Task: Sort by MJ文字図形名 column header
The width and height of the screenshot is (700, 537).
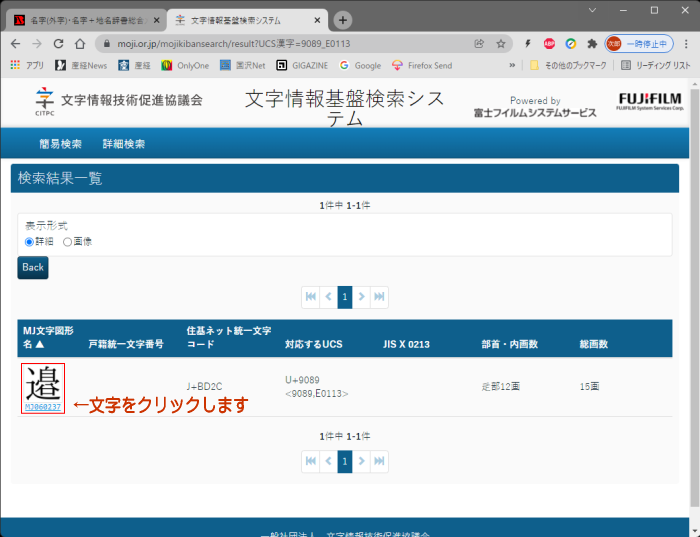Action: [48, 337]
